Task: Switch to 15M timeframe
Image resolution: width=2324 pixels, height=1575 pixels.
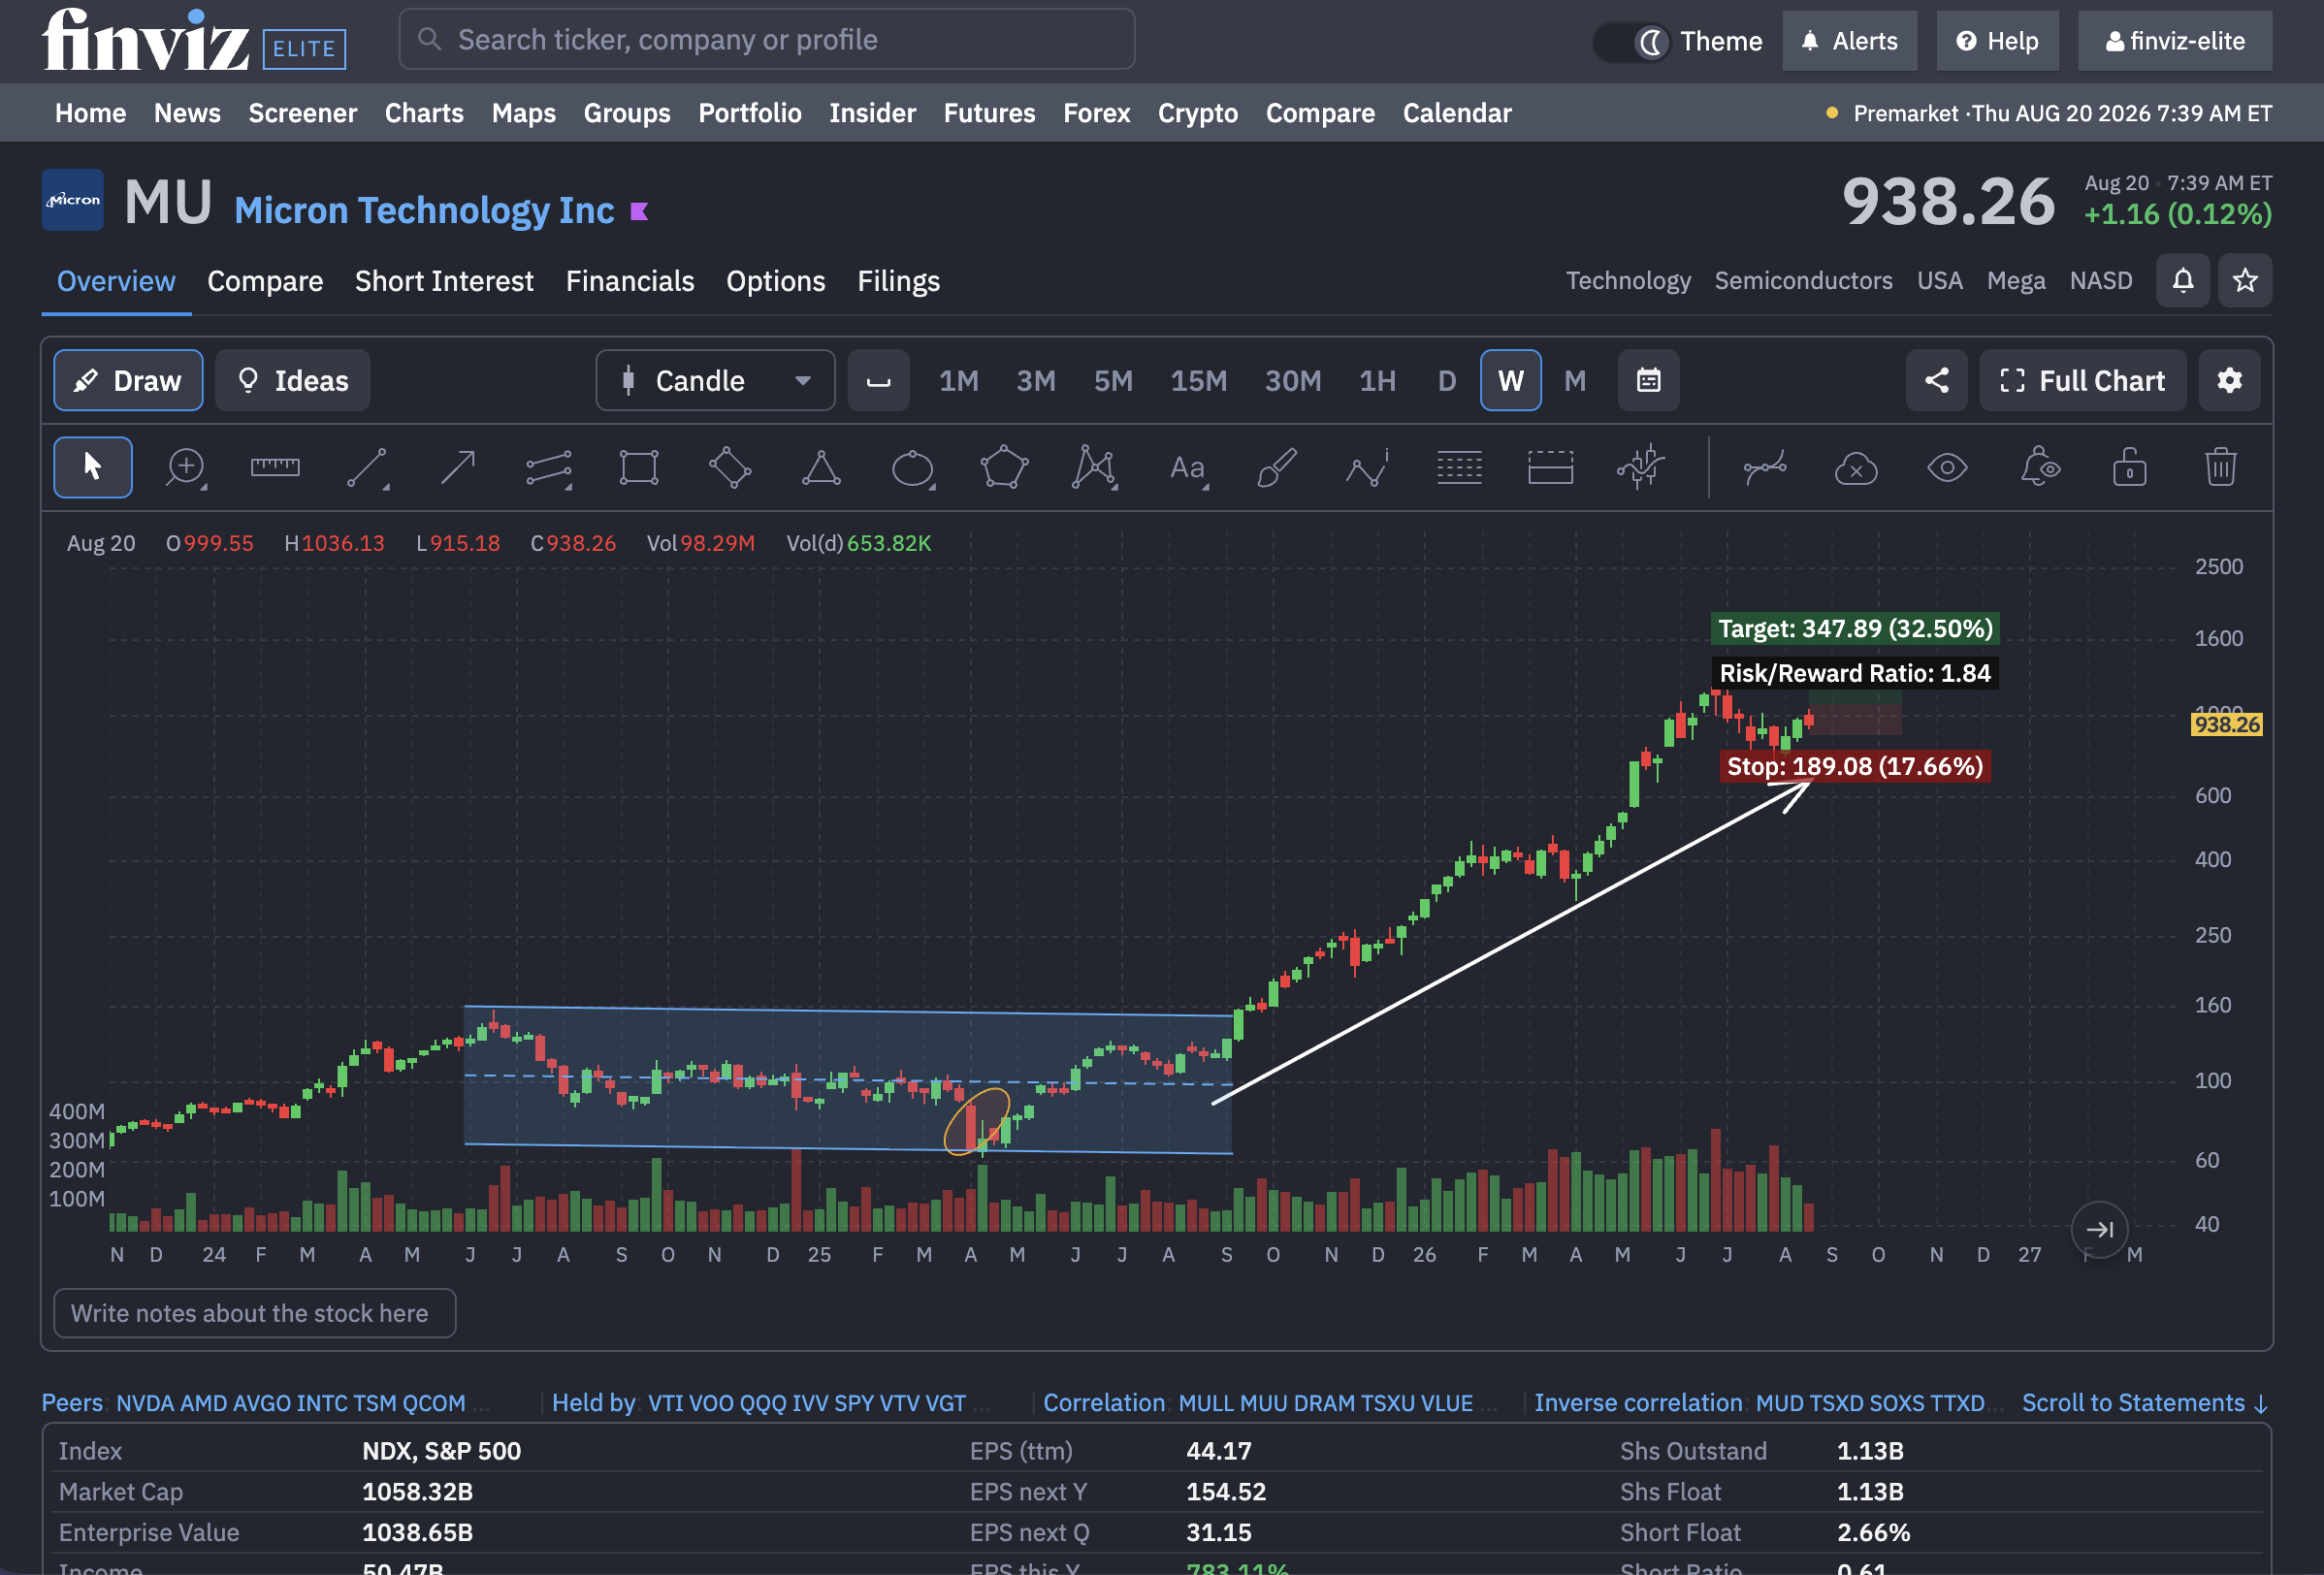Action: [1198, 380]
